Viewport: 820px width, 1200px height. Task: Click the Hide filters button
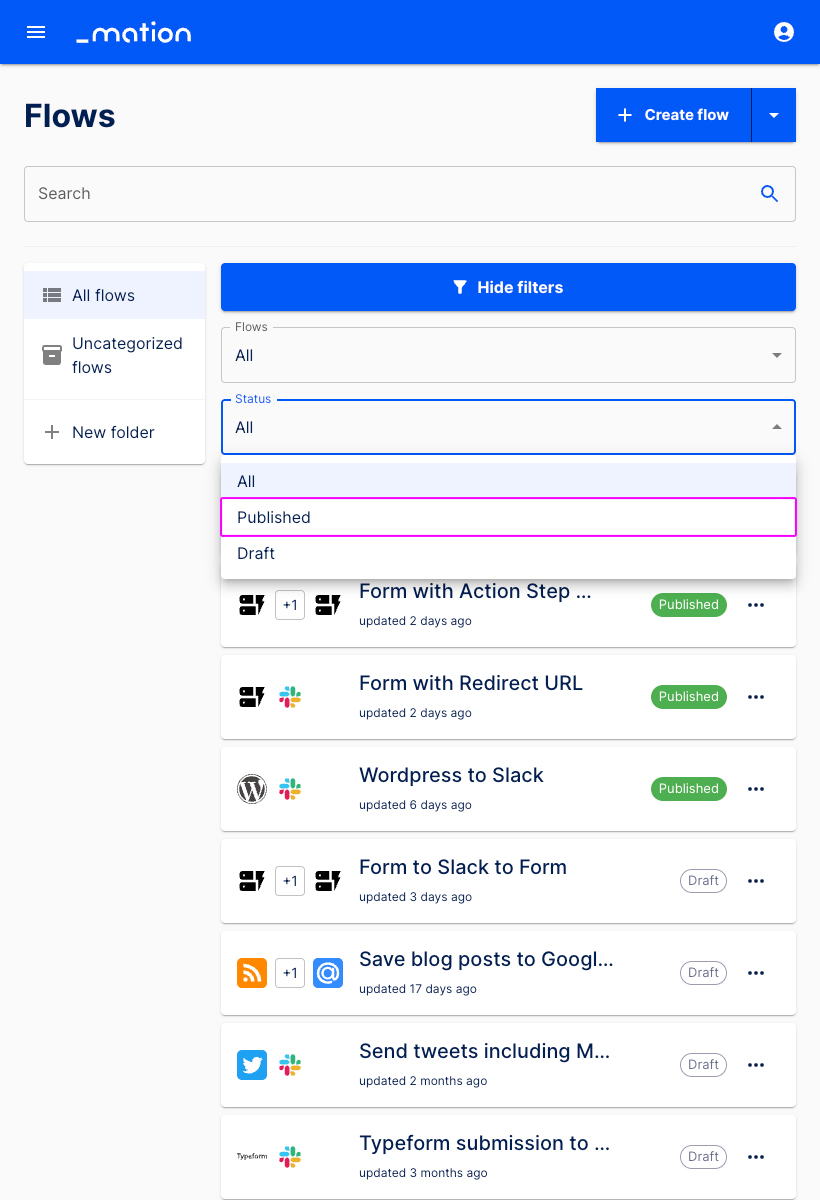click(508, 287)
